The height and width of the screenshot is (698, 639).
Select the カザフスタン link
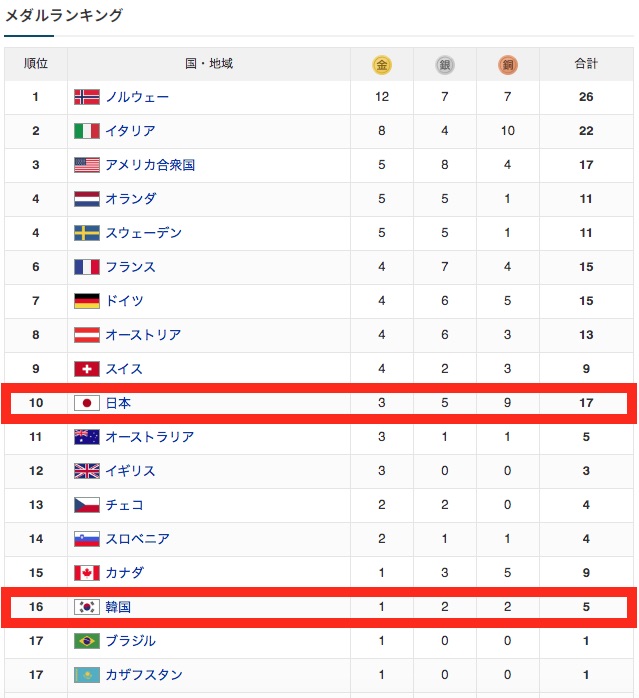coord(144,675)
